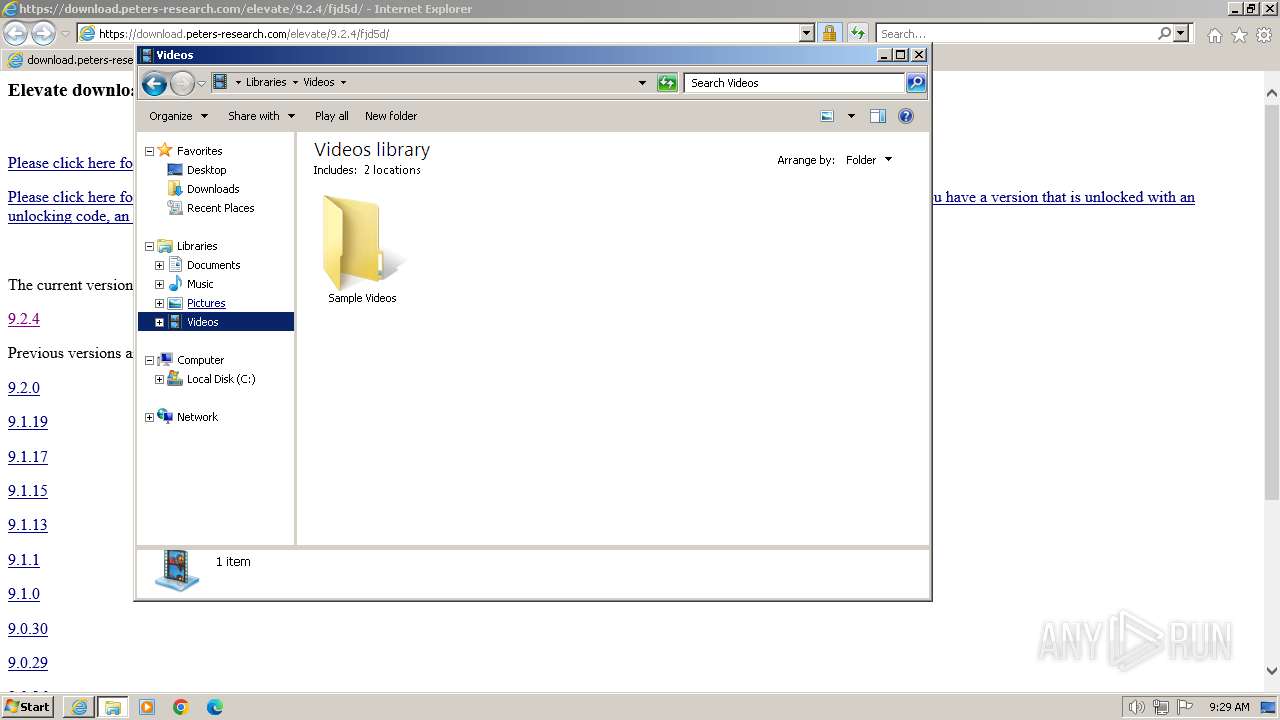1280x720 pixels.
Task: Open Explorer help question mark
Action: click(906, 116)
